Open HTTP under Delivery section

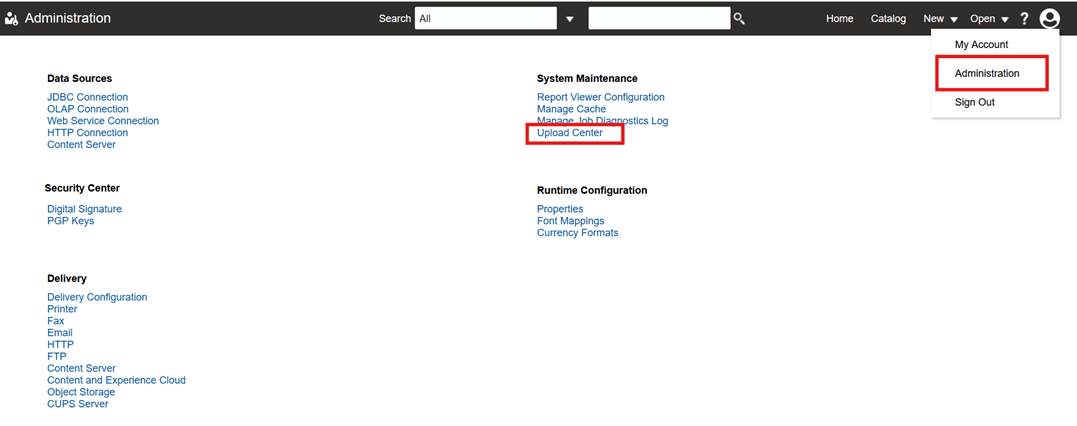[x=60, y=344]
